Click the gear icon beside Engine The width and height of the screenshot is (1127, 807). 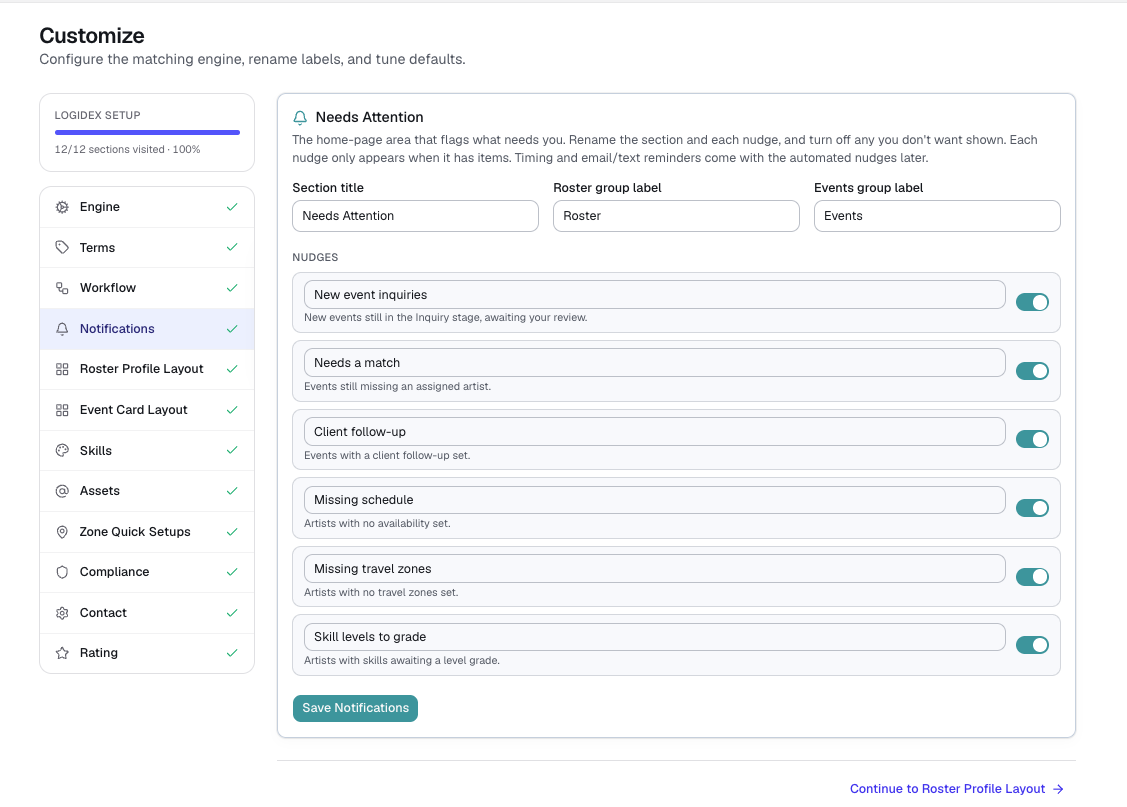63,207
